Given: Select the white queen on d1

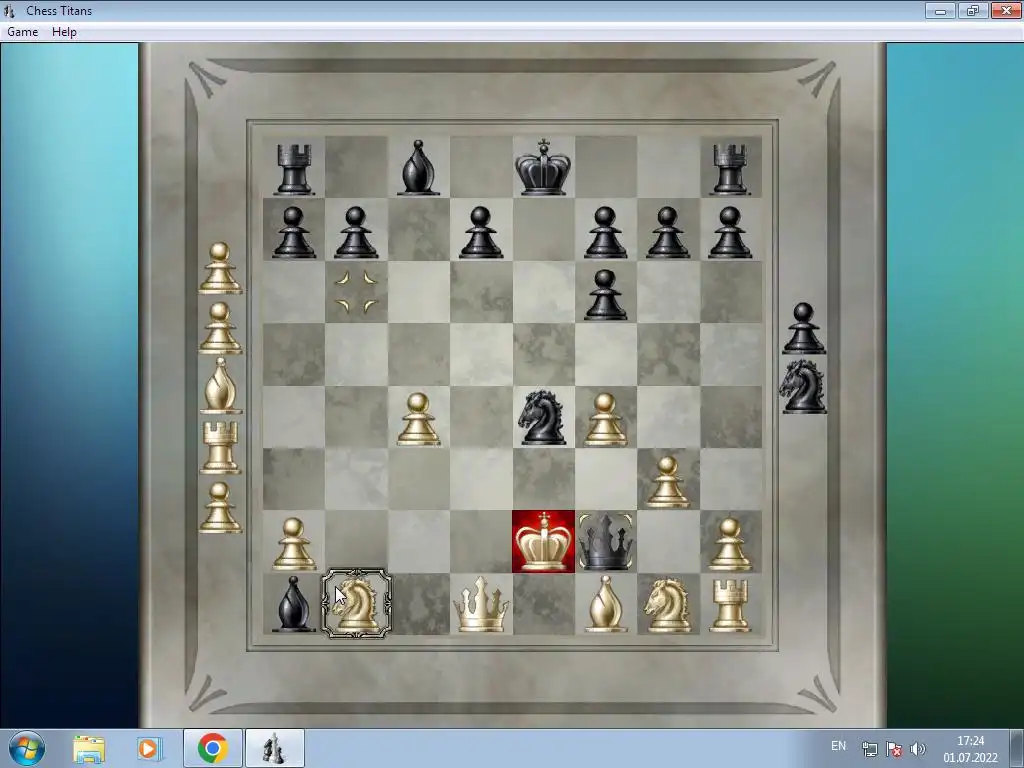Looking at the screenshot, I should point(481,605).
